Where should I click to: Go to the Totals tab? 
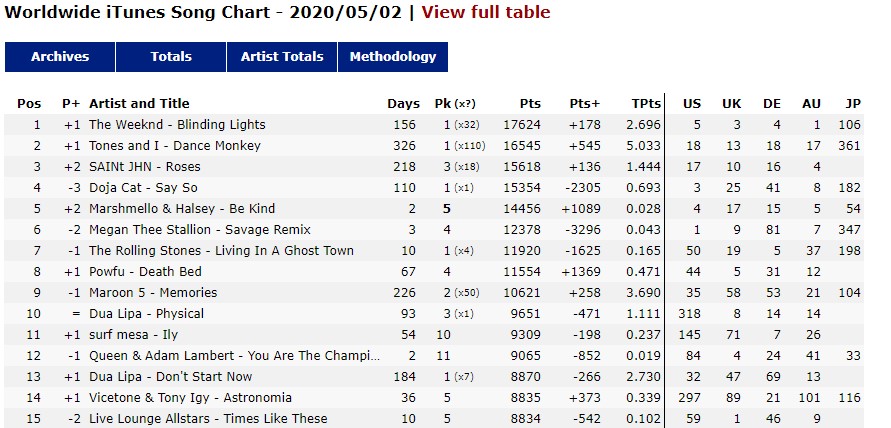tap(171, 57)
